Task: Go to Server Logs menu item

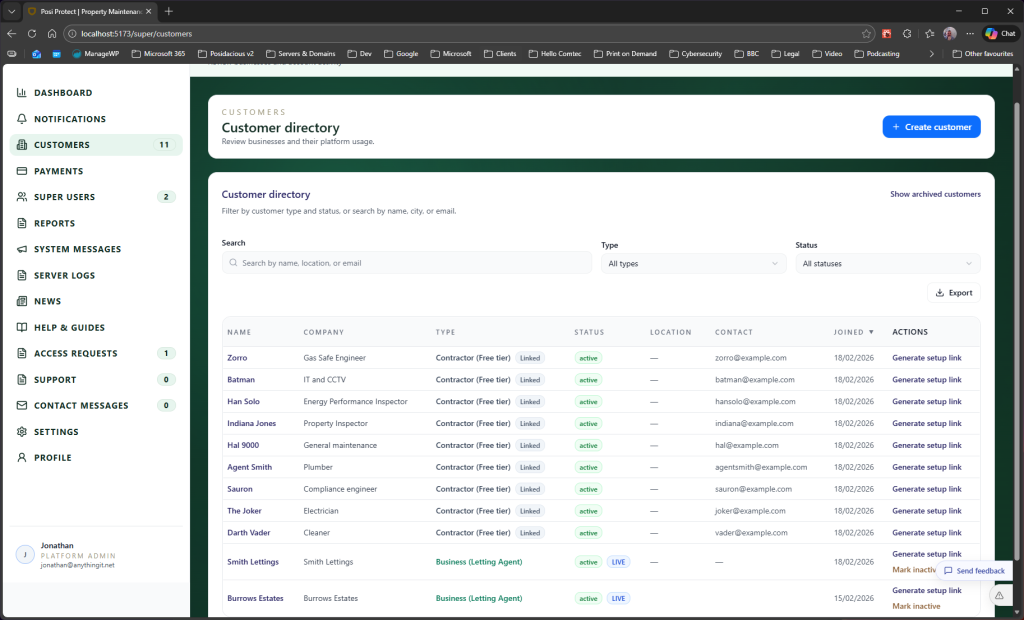Action: (x=69, y=275)
